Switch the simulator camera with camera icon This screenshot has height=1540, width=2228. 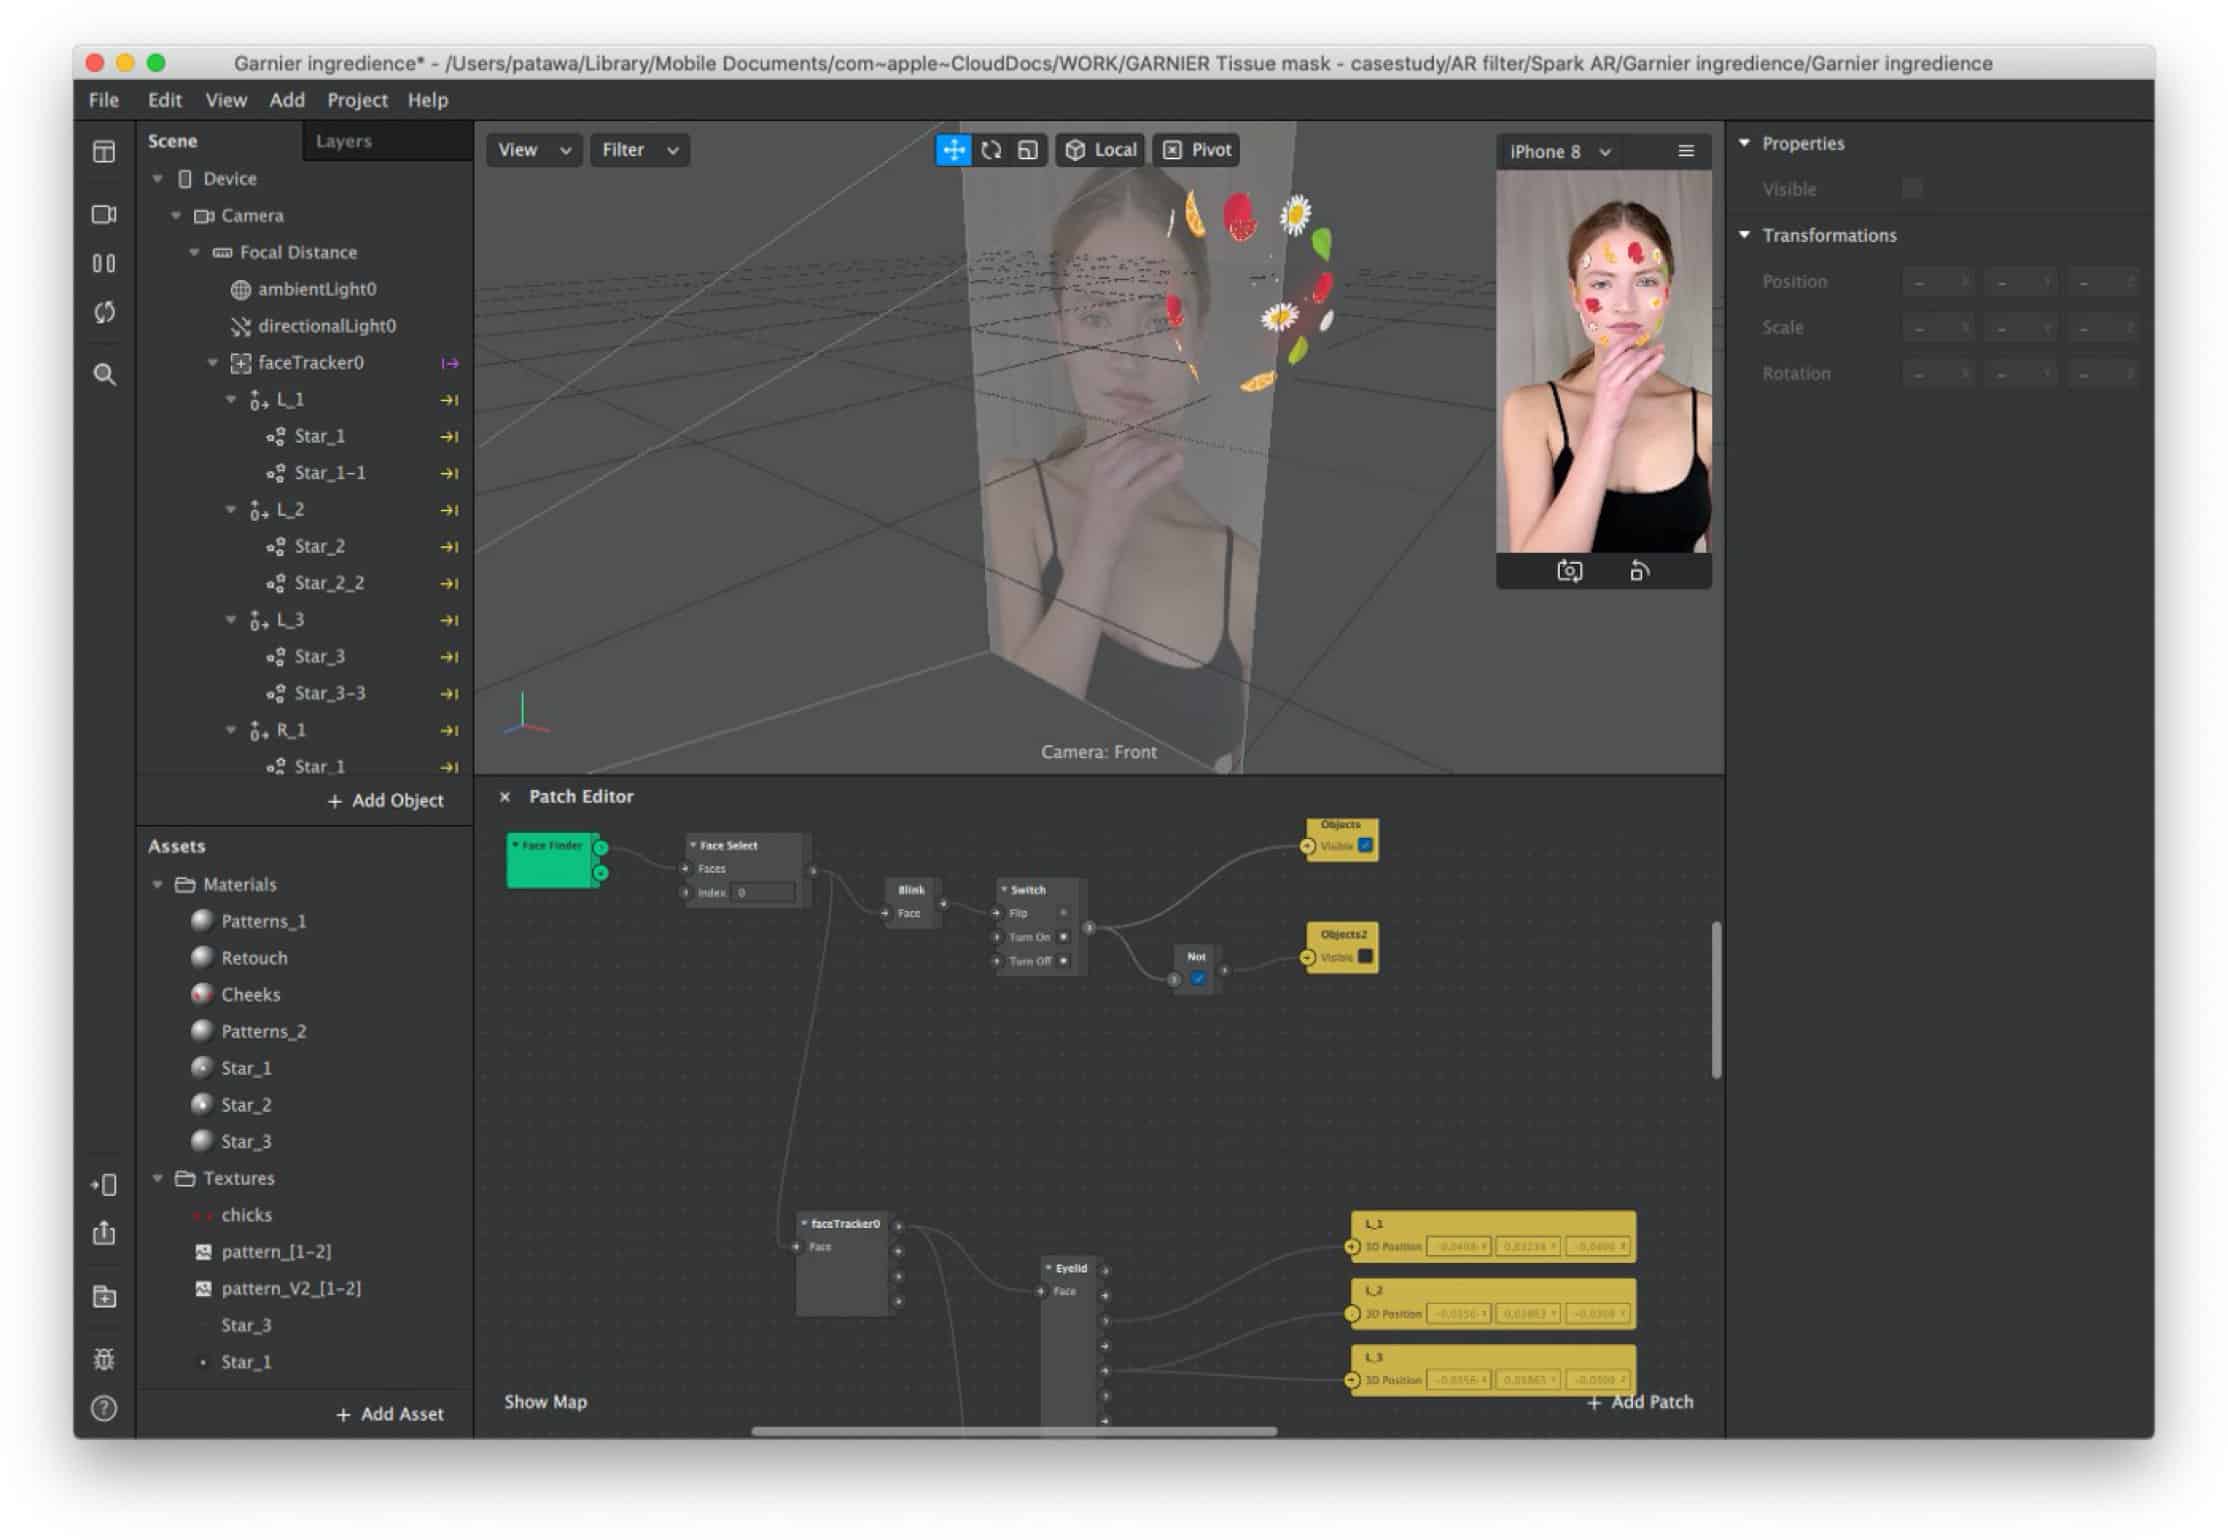(1569, 571)
